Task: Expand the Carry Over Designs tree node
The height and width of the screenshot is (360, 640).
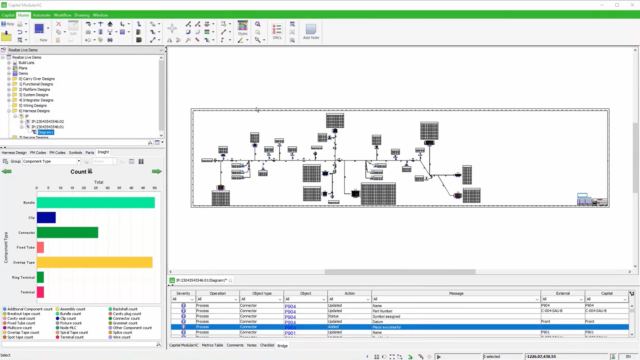Action: coord(9,79)
